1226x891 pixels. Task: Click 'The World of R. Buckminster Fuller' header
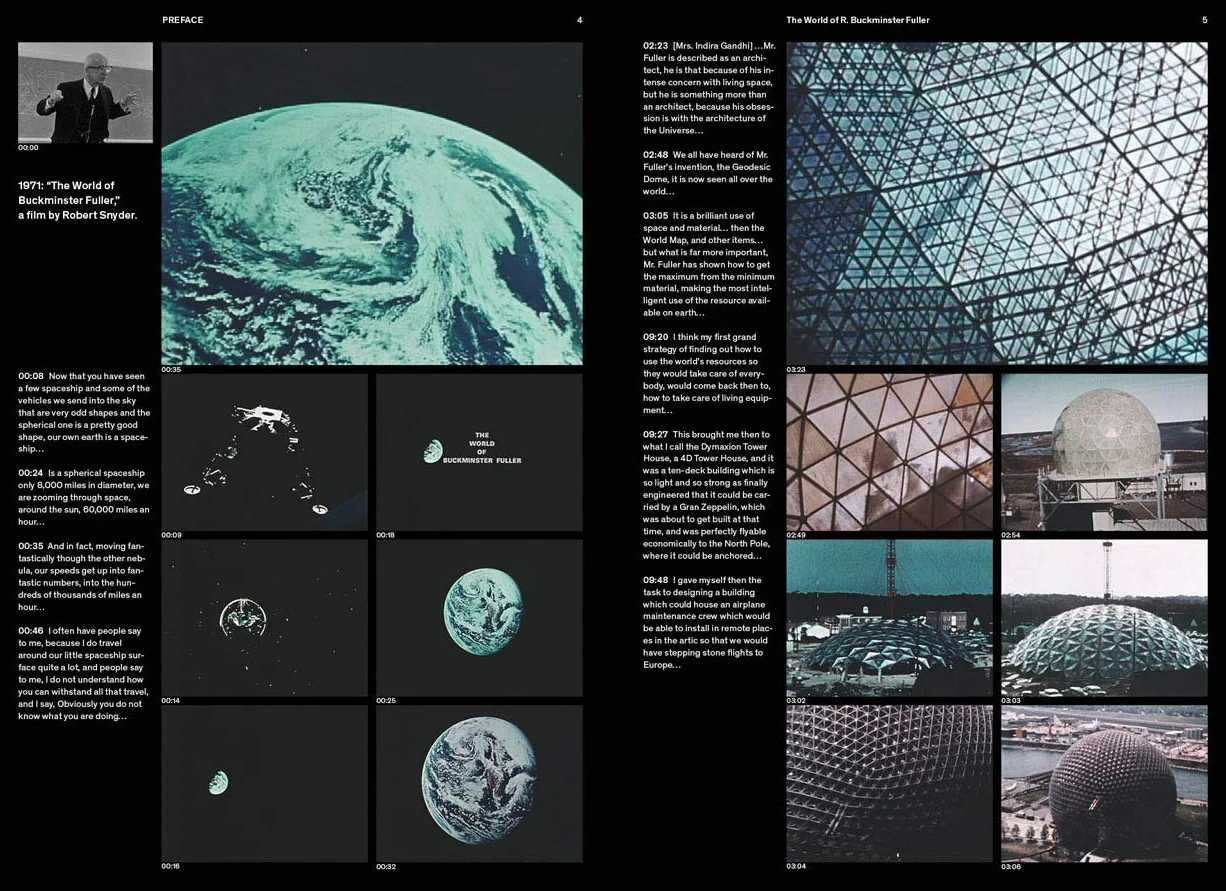pos(858,20)
